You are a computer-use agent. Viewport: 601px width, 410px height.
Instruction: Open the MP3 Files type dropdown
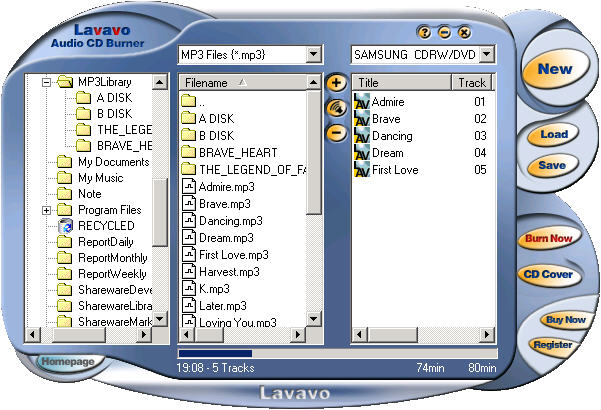(314, 55)
